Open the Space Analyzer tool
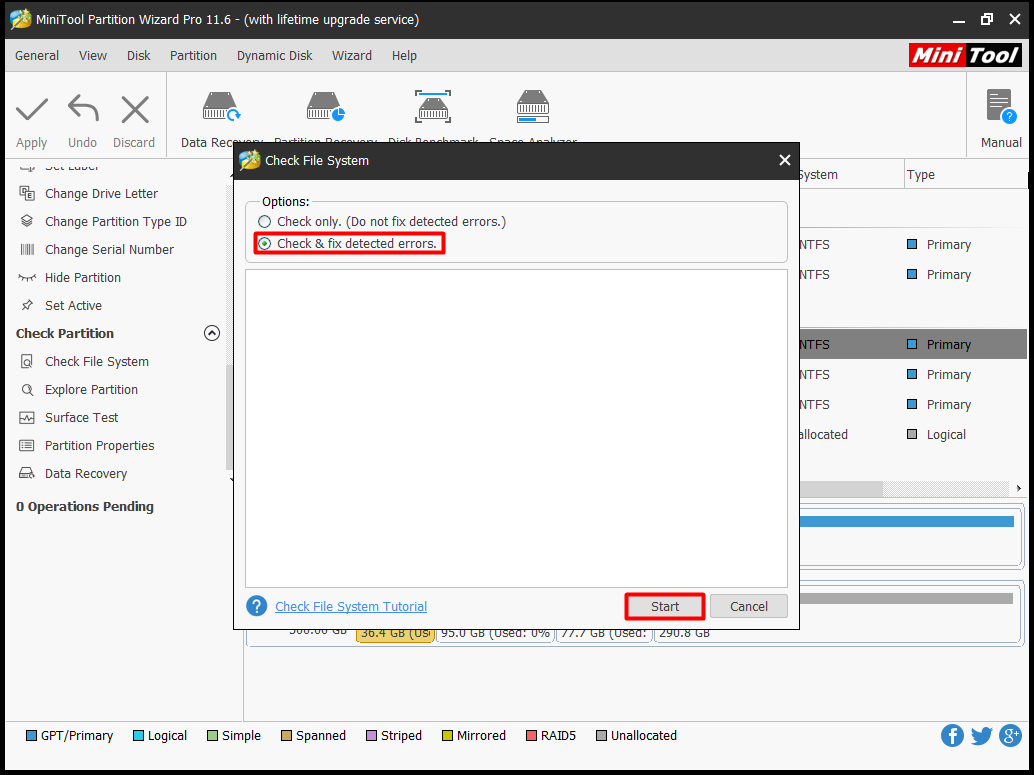1034x775 pixels. click(x=533, y=107)
